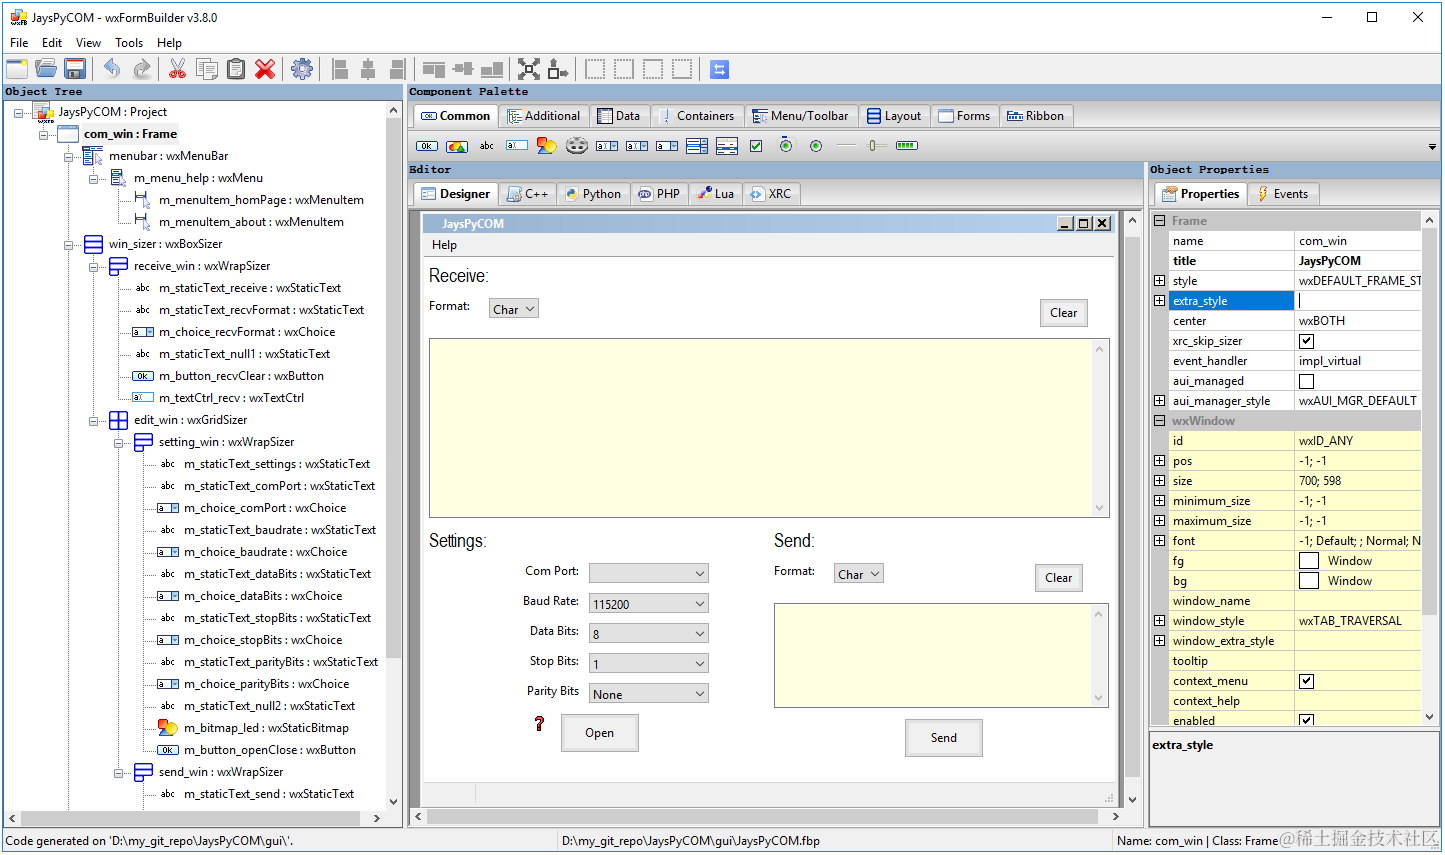Click inside the Receive text area
This screenshot has width=1445, height=855.
pyautogui.click(x=769, y=428)
